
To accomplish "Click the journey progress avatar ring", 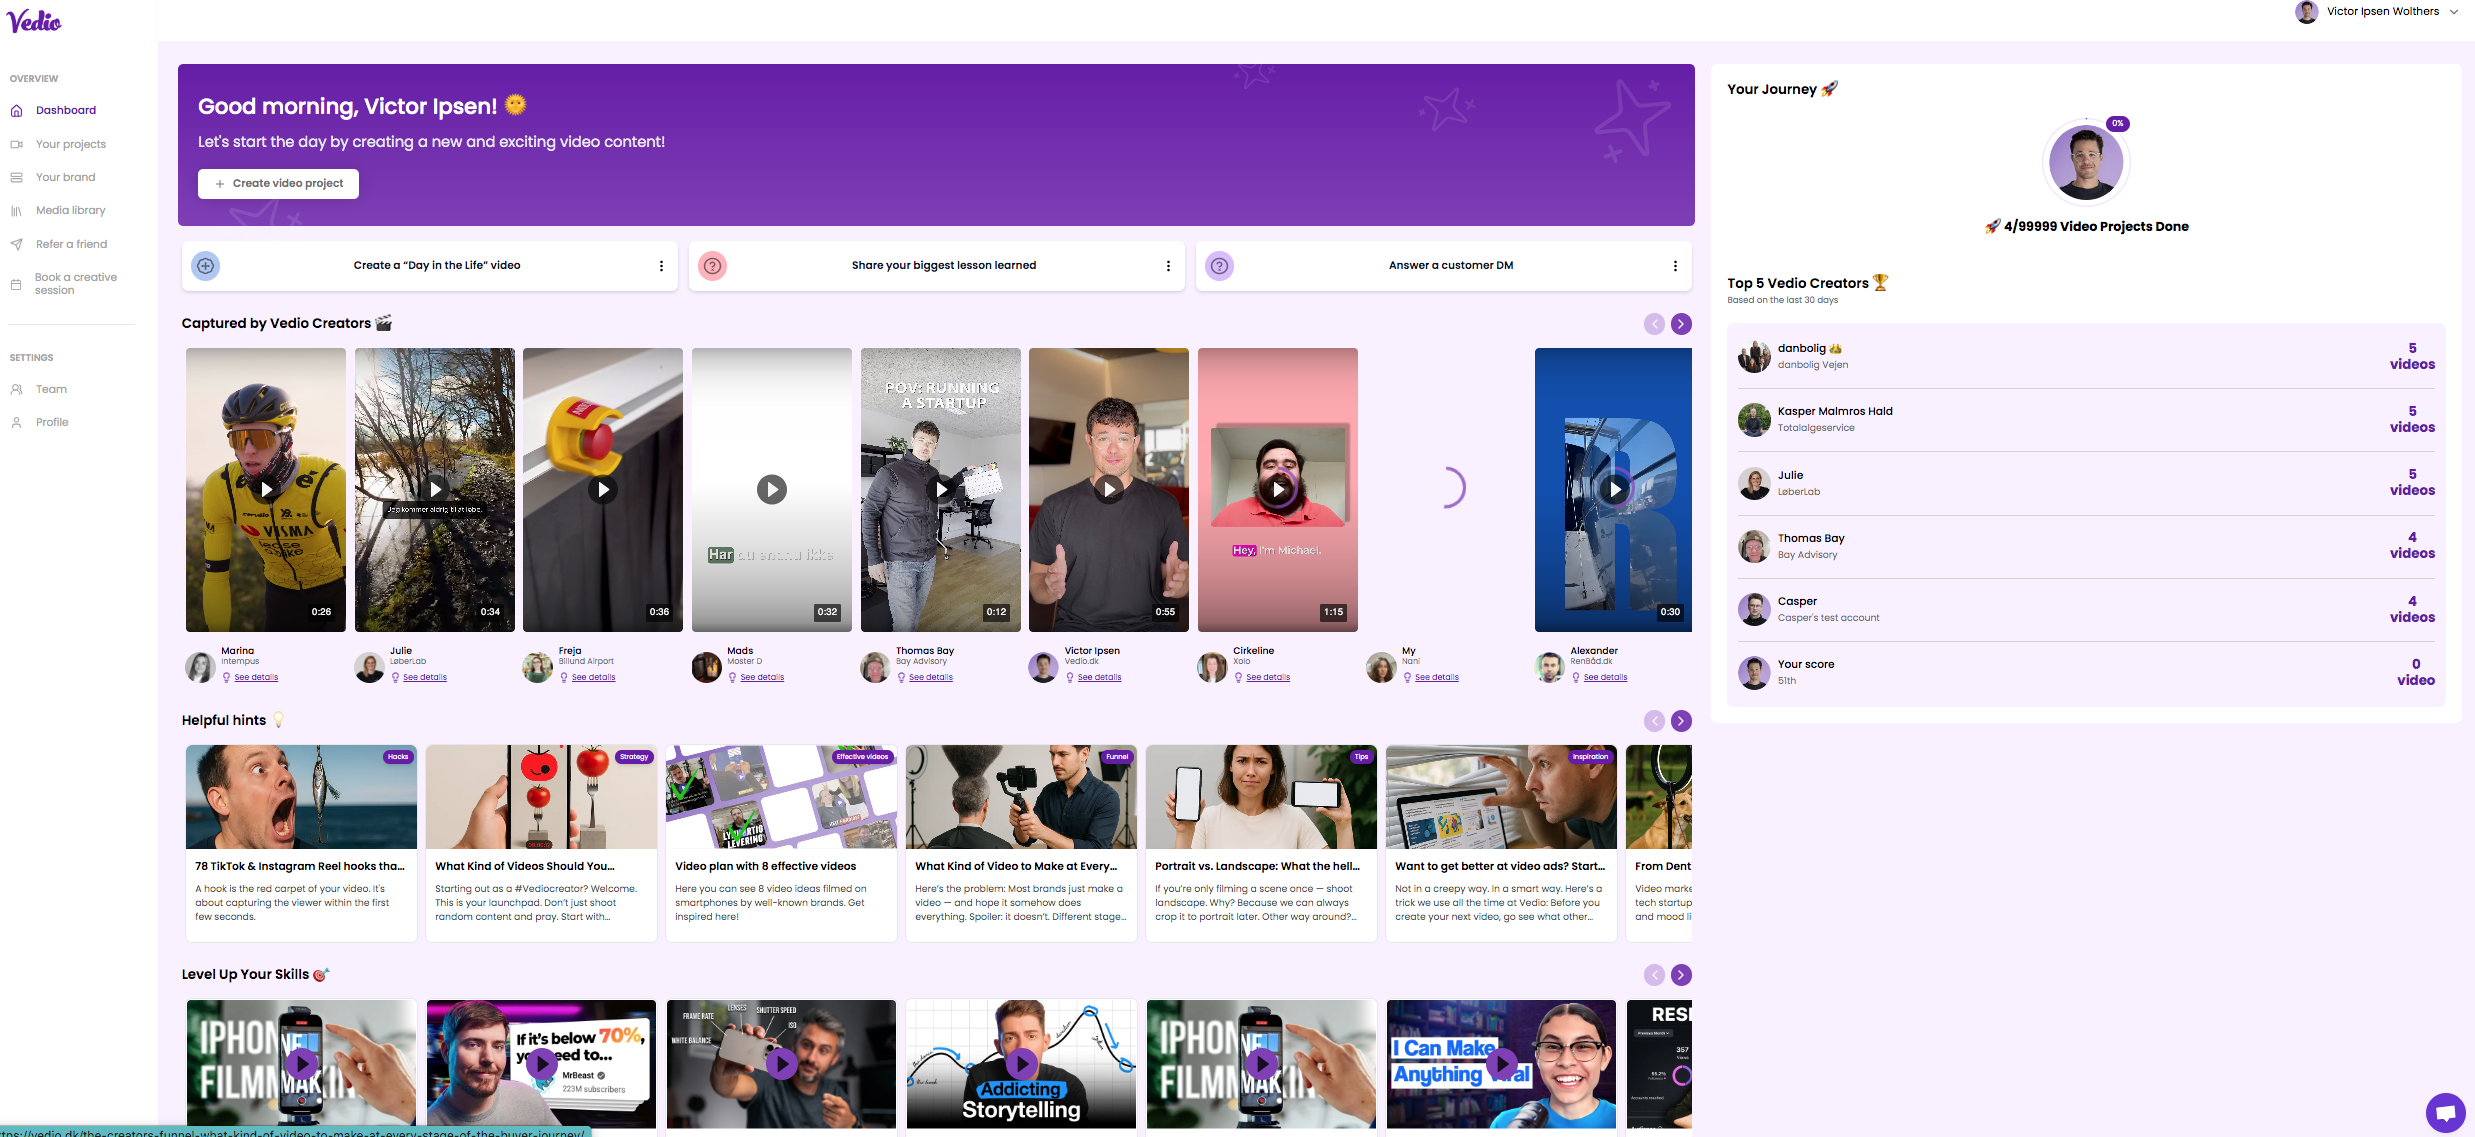I will click(2086, 161).
